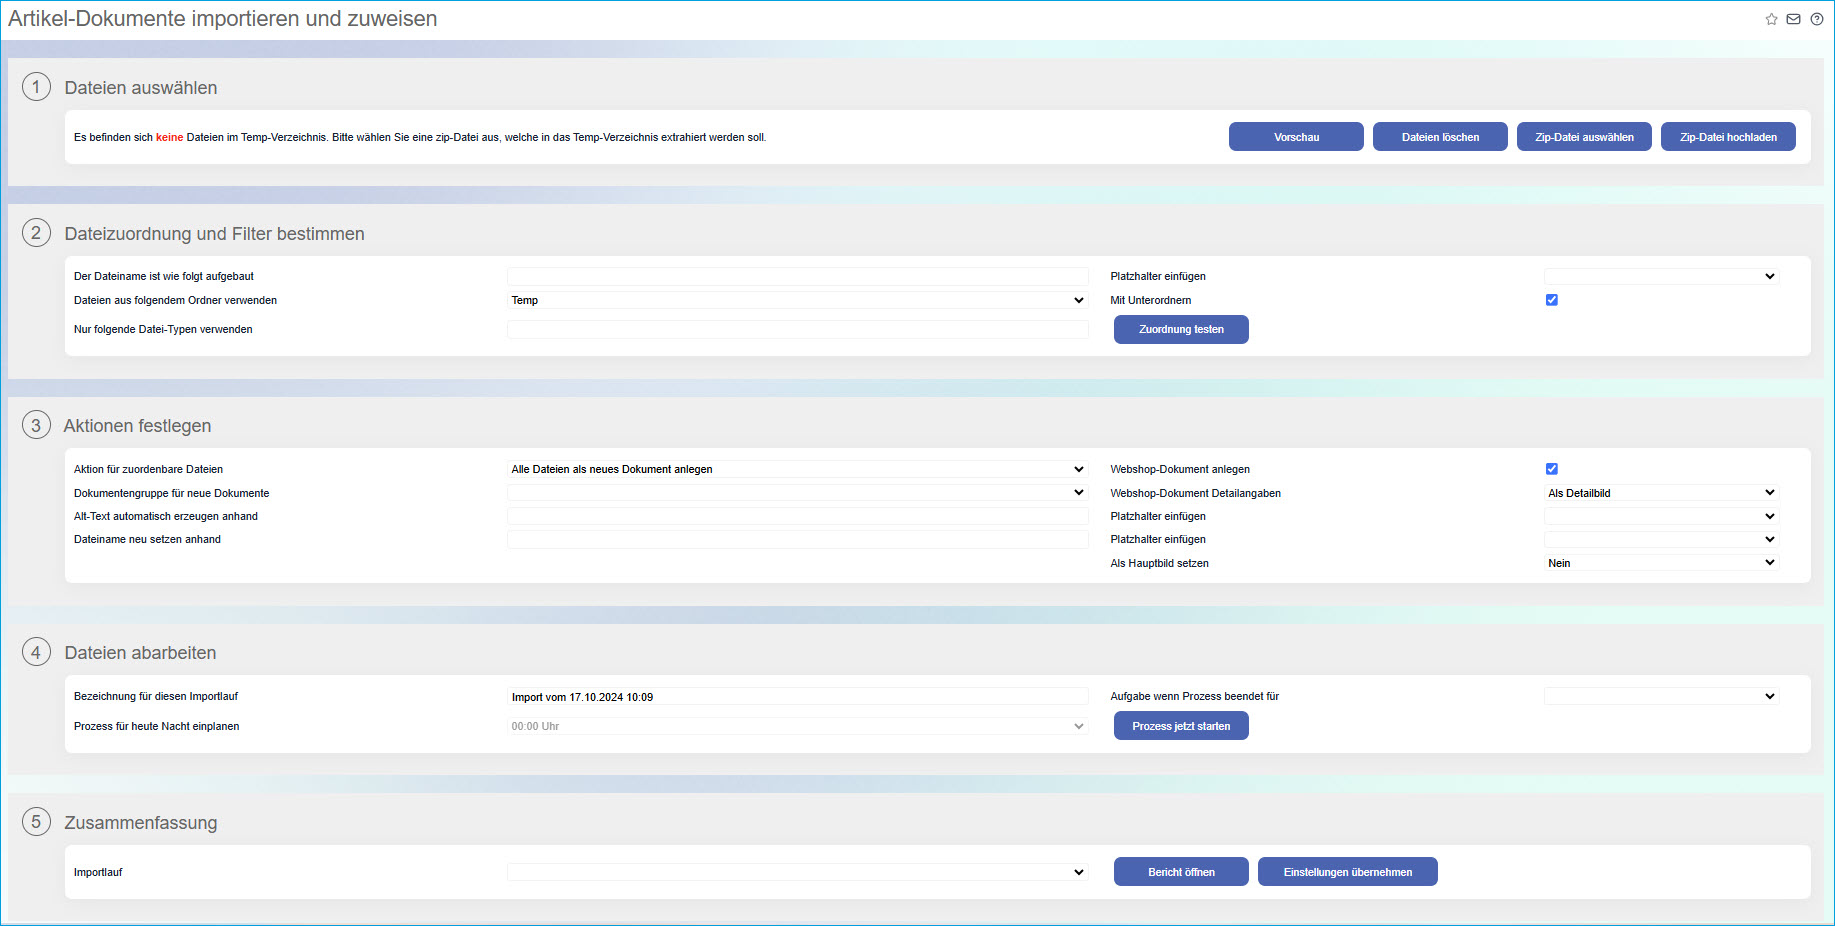Click the Vorschau button
This screenshot has width=1835, height=926.
coord(1296,137)
